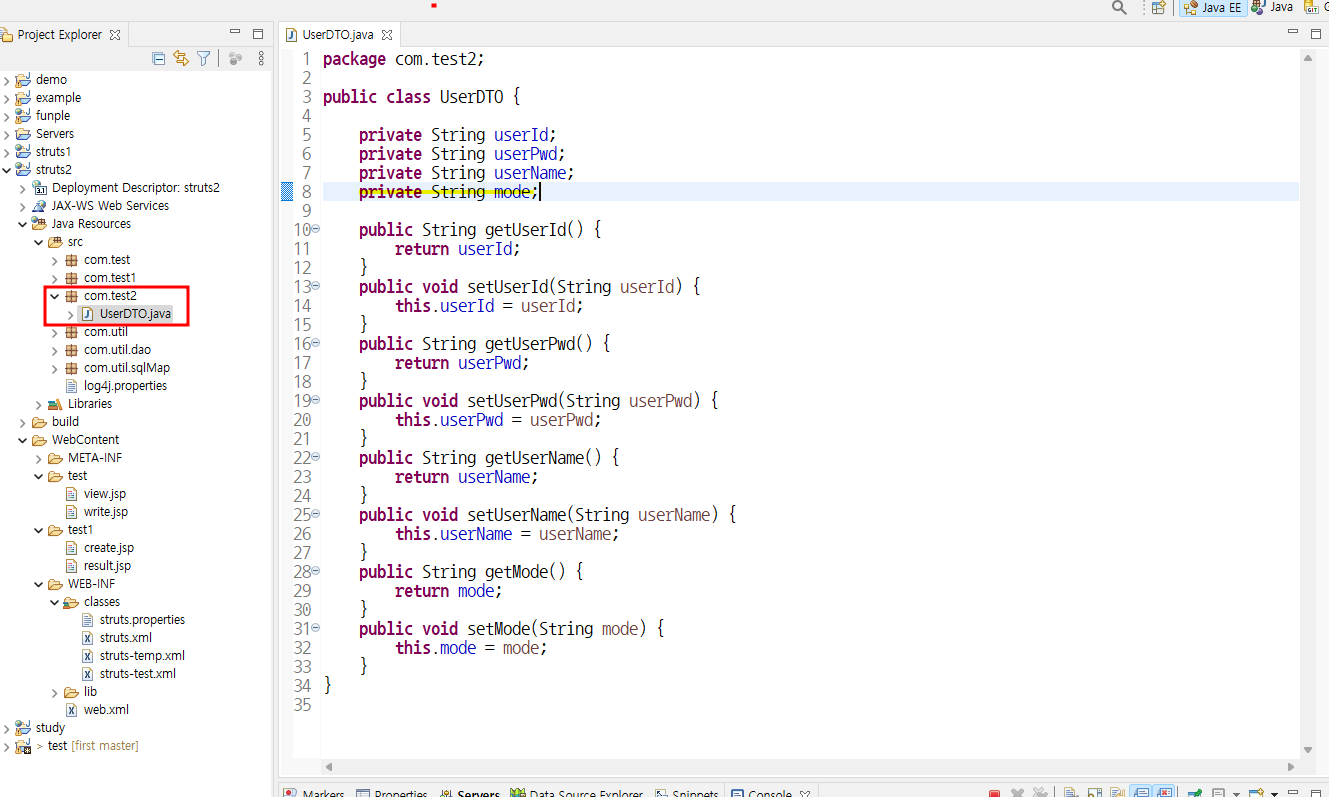Select log4j.properties file

[125, 386]
